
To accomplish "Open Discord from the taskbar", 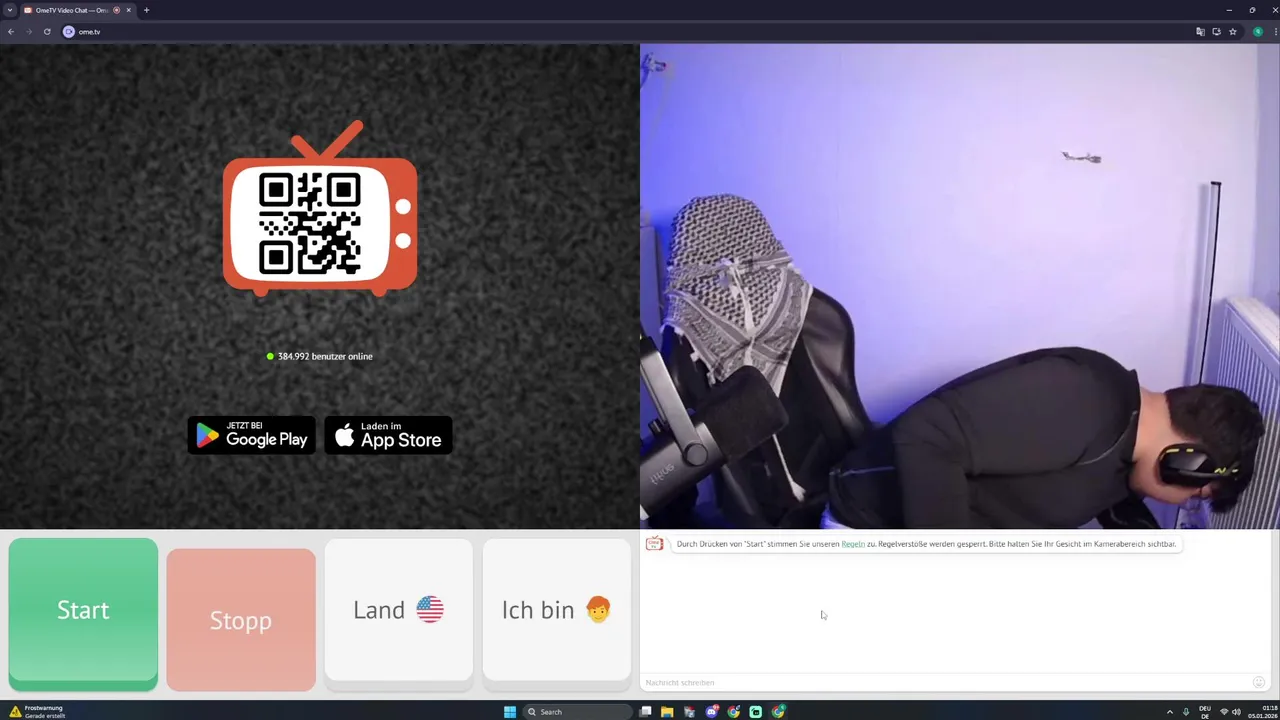I will (712, 712).
